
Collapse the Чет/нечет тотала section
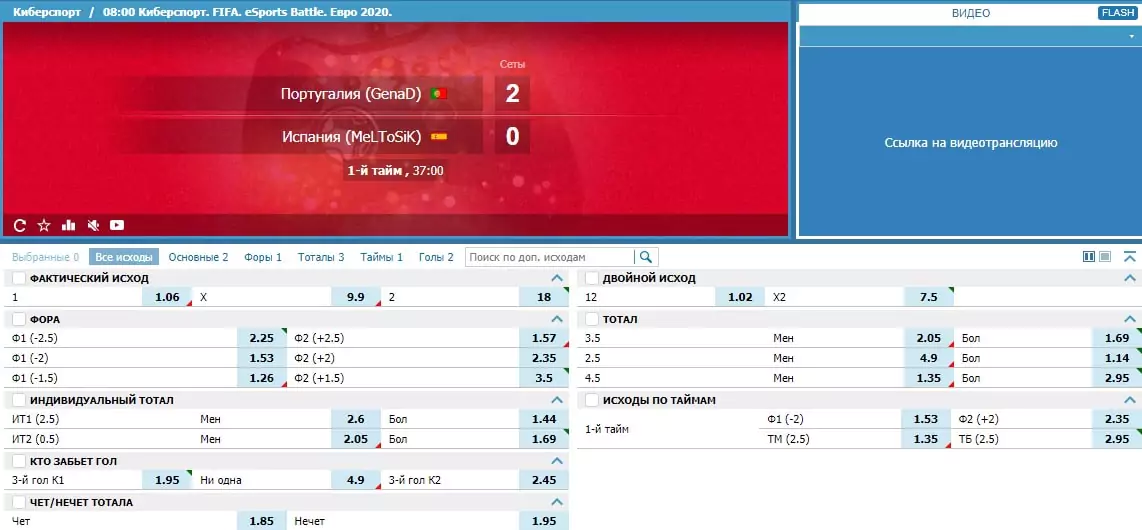pos(557,502)
